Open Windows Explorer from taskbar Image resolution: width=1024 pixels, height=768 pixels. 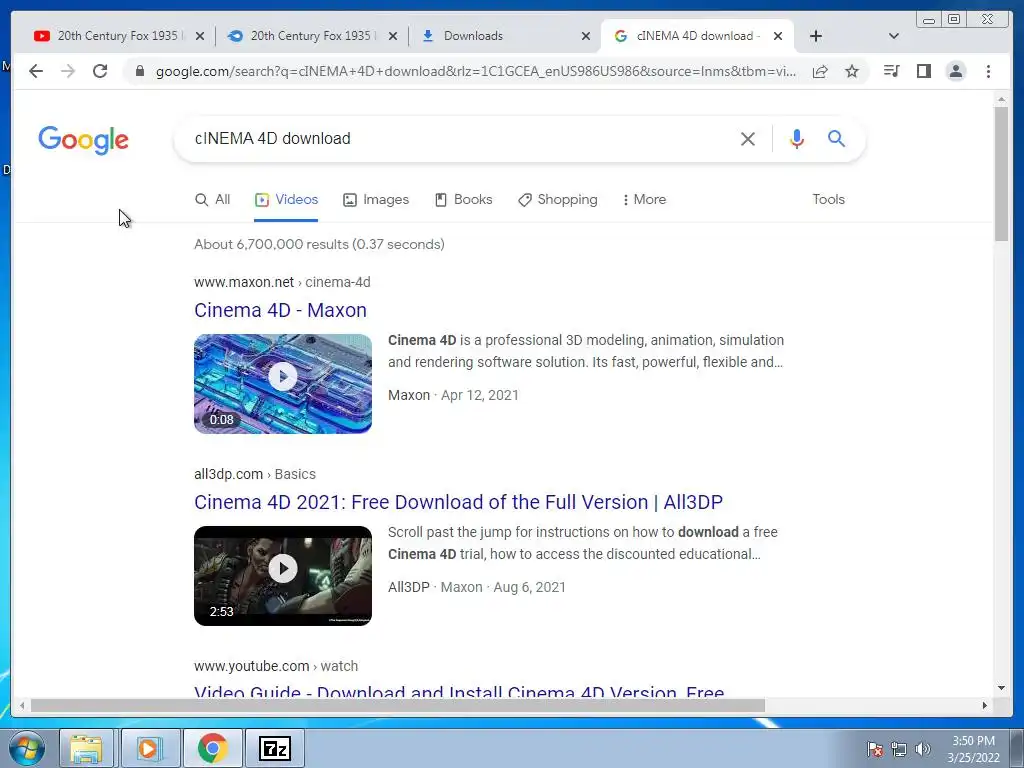tap(87, 748)
